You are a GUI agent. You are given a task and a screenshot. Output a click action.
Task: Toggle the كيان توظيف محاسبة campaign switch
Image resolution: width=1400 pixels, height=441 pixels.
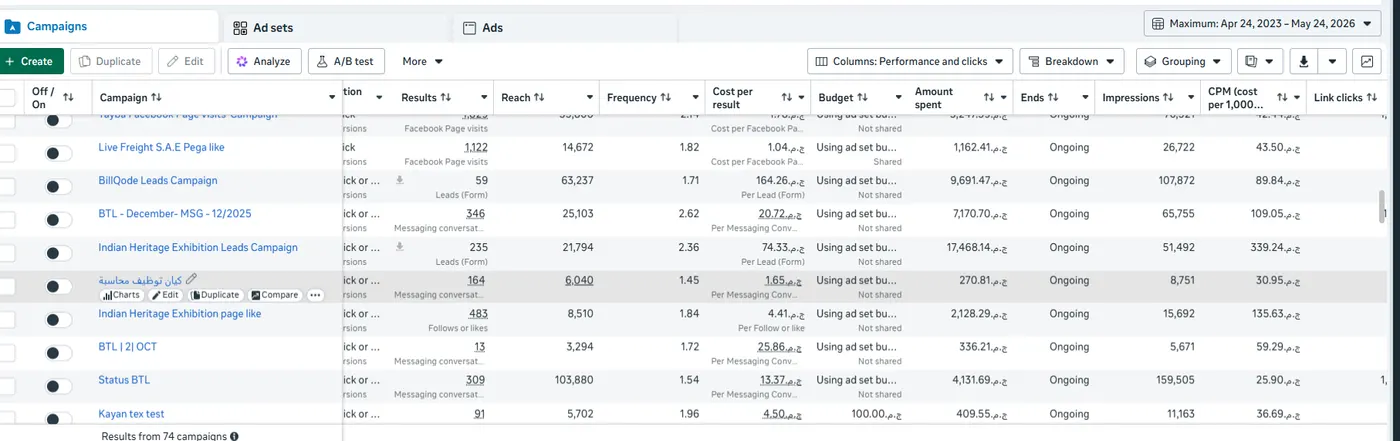[59, 287]
